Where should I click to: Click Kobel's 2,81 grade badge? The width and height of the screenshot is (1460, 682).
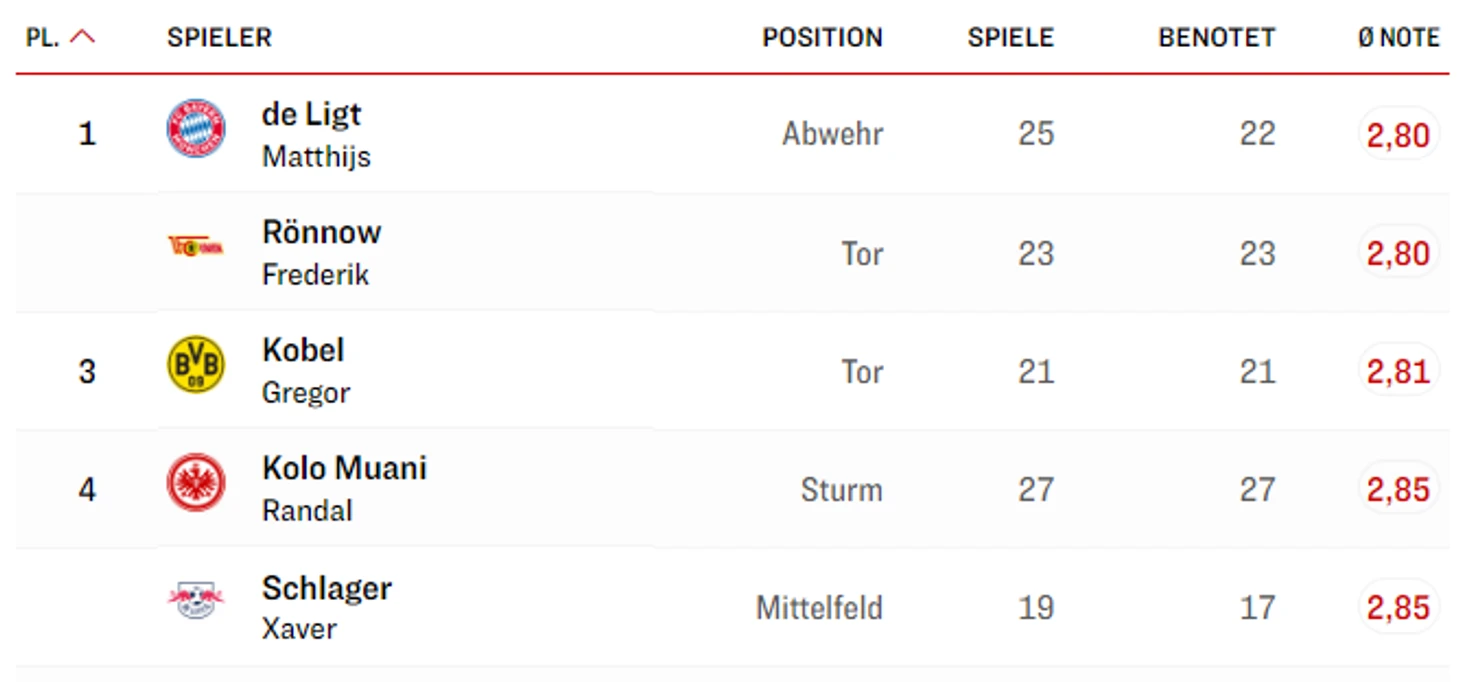[x=1398, y=371]
